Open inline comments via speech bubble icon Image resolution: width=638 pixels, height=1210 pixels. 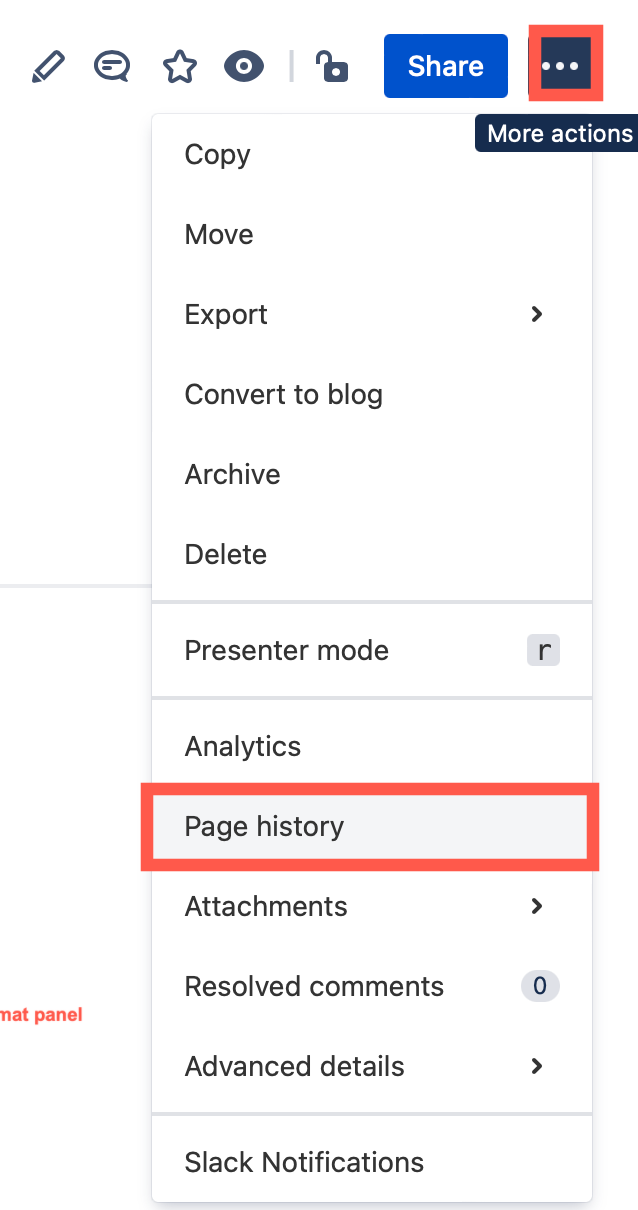point(111,66)
